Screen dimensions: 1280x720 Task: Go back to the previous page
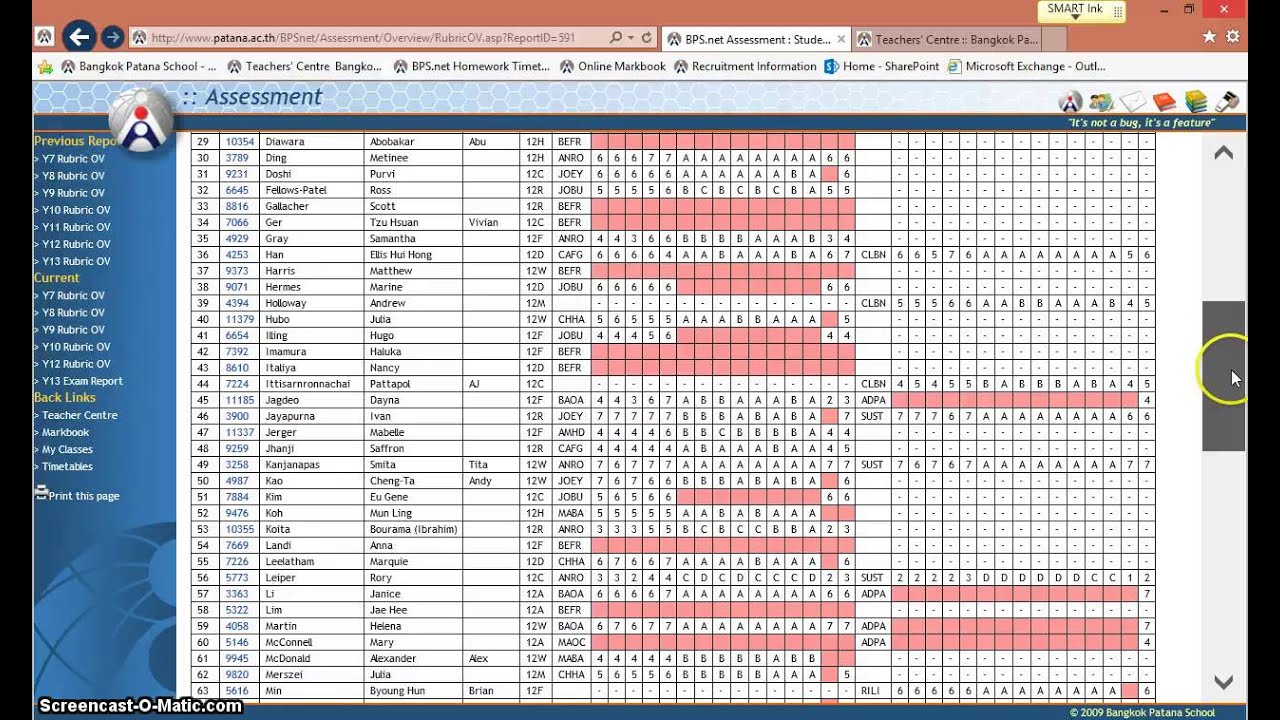point(78,38)
